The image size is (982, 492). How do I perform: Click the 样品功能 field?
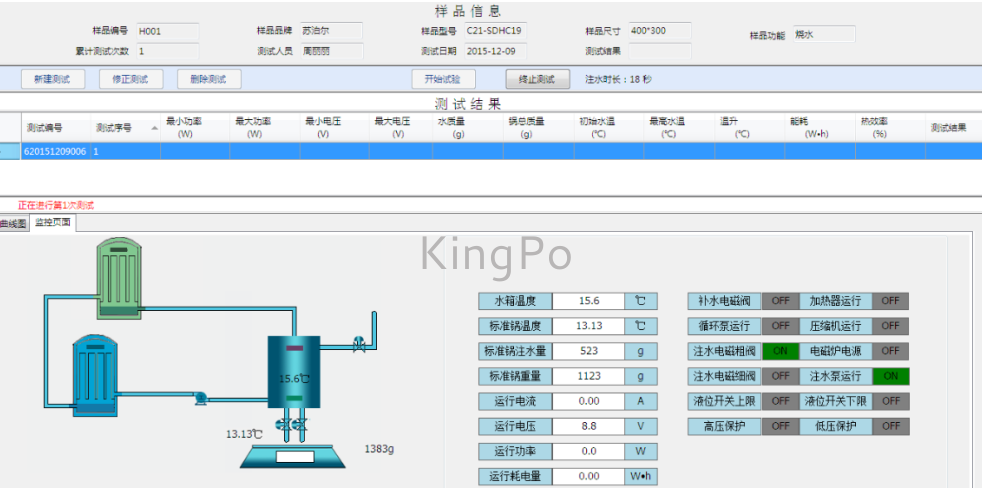click(x=824, y=34)
